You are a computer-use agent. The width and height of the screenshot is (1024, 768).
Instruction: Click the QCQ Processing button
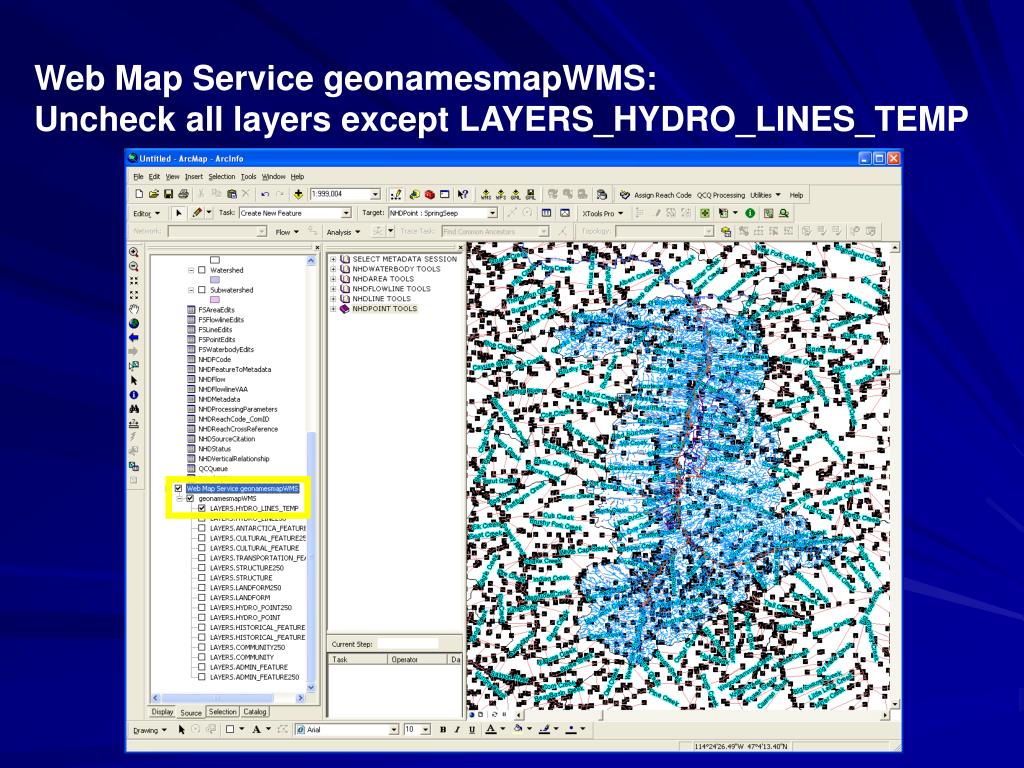[720, 195]
